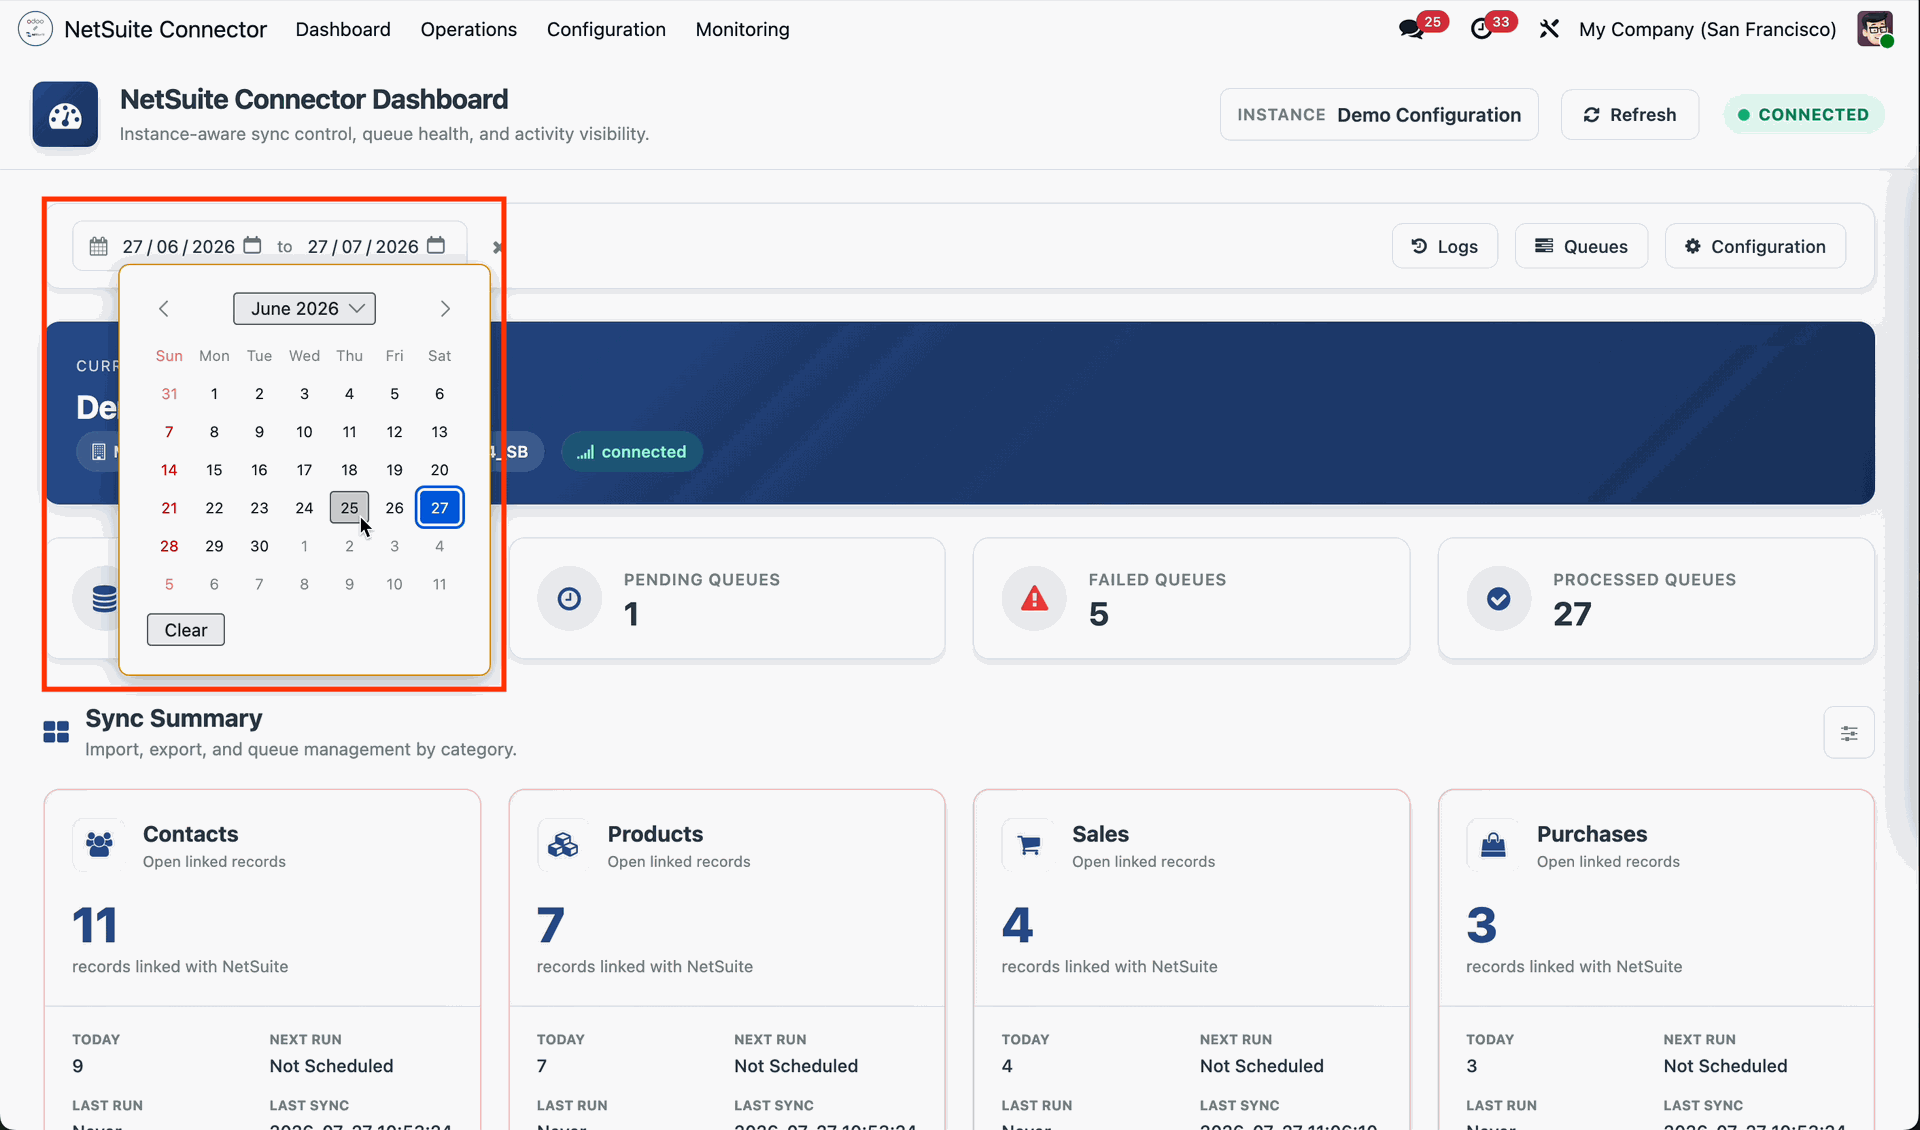Open the Processed Queues card
The image size is (1920, 1130).
(1656, 598)
